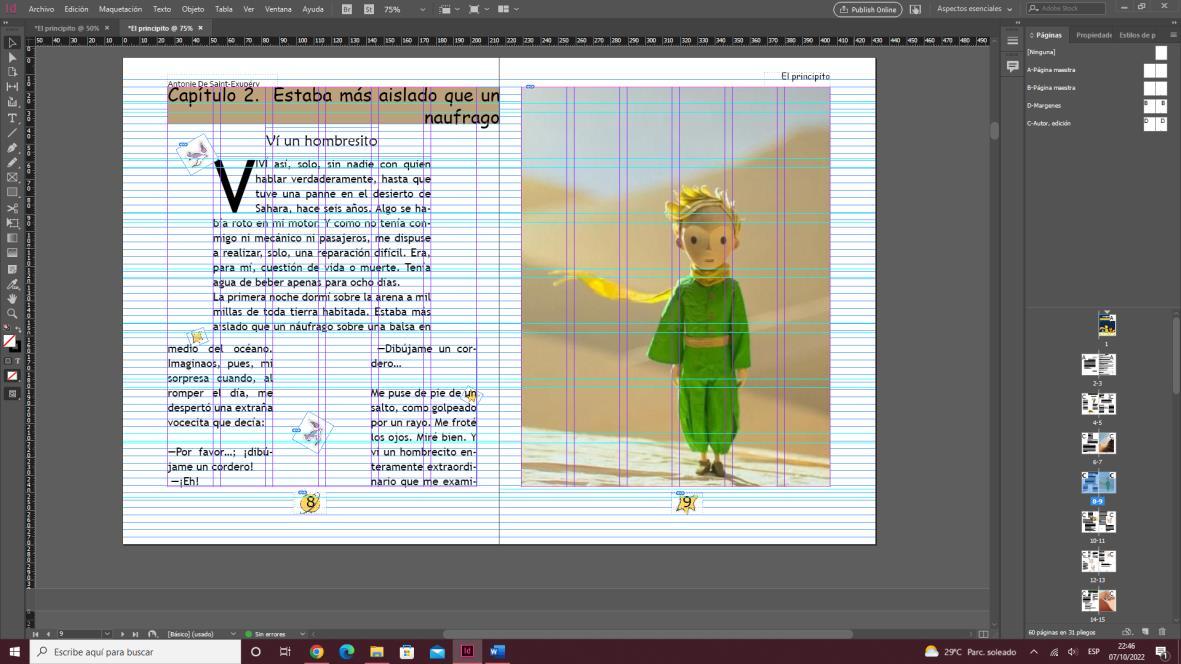Viewport: 1181px width, 664px height.
Task: Open Adobe Stock via St icon
Action: [369, 9]
